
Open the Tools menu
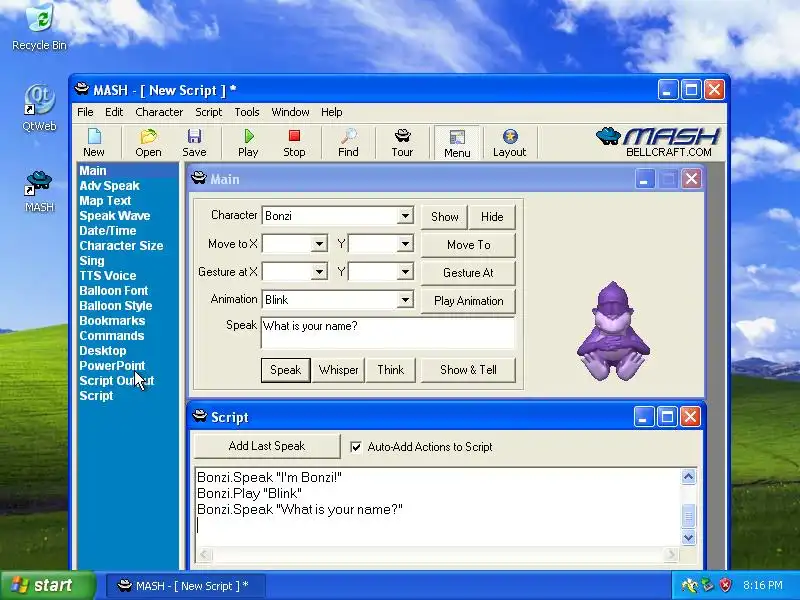[x=247, y=112]
